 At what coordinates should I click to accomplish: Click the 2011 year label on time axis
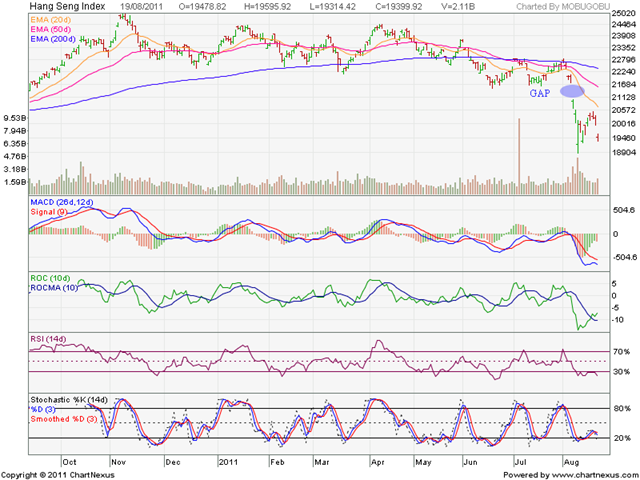point(229,462)
